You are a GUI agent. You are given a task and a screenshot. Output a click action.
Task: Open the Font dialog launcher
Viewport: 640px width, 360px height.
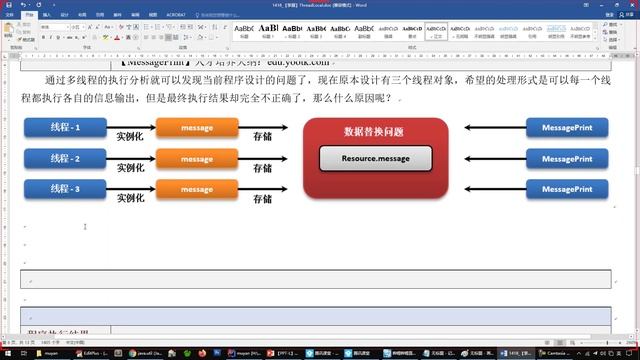pos(138,48)
